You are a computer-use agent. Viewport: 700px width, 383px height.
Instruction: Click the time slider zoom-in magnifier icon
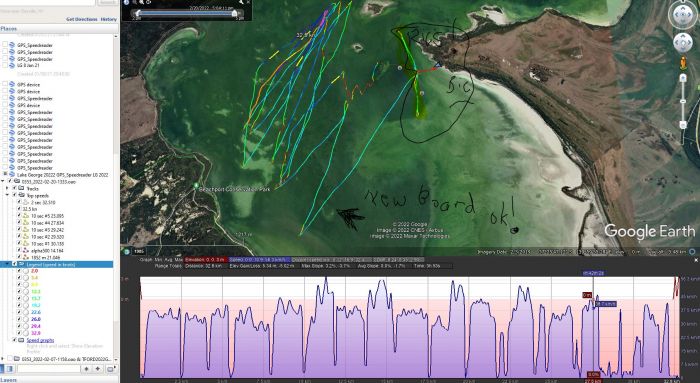click(141, 2)
